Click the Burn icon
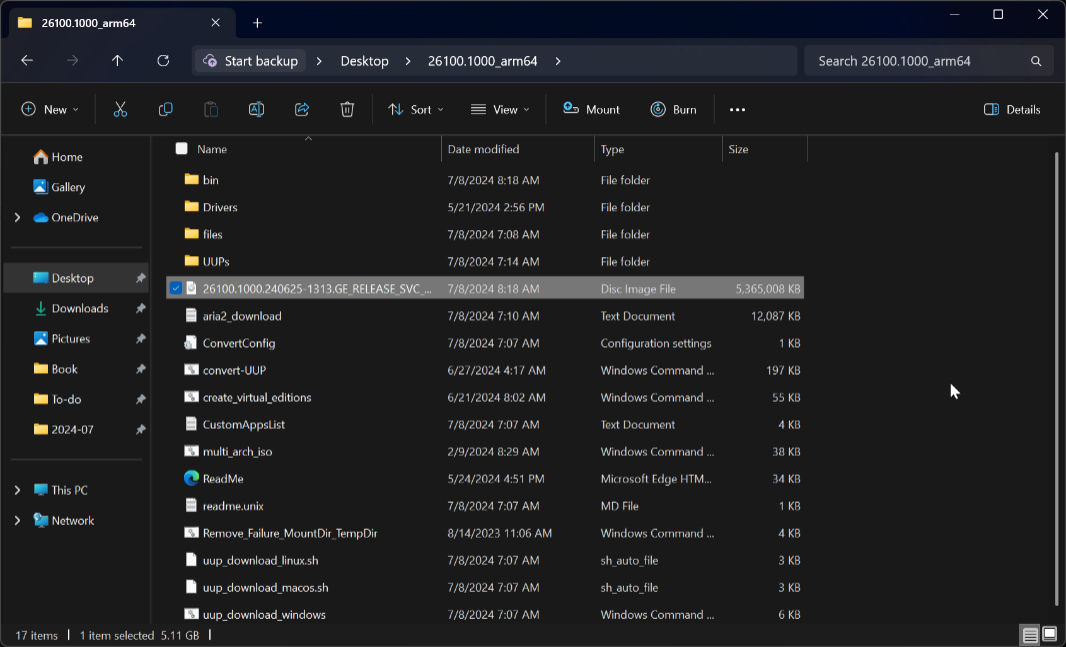Screen dimensions: 1066x647 tap(673, 109)
